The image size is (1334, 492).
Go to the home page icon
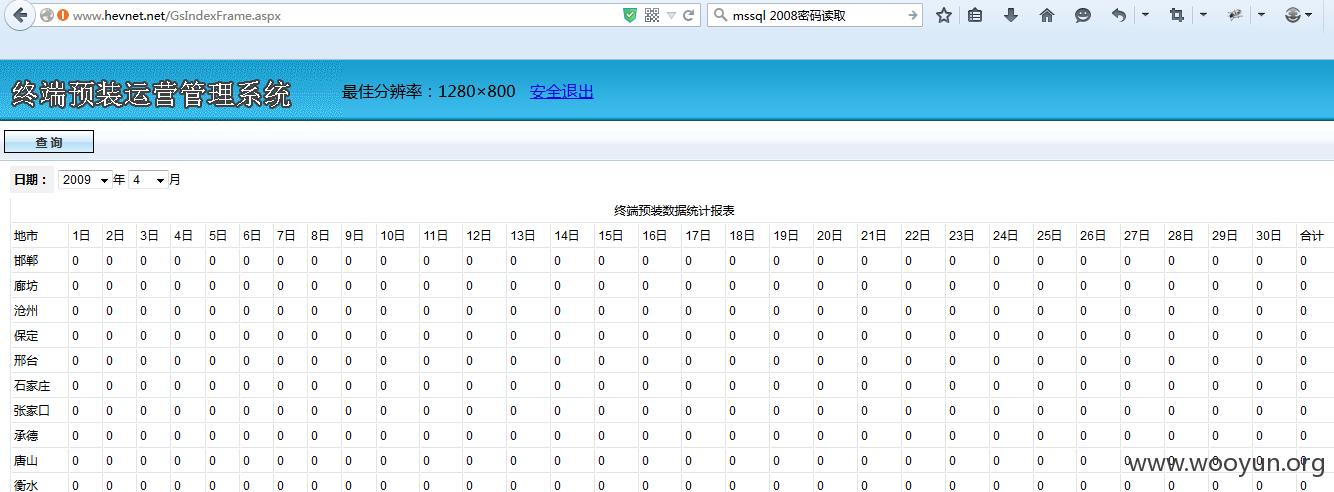1047,15
